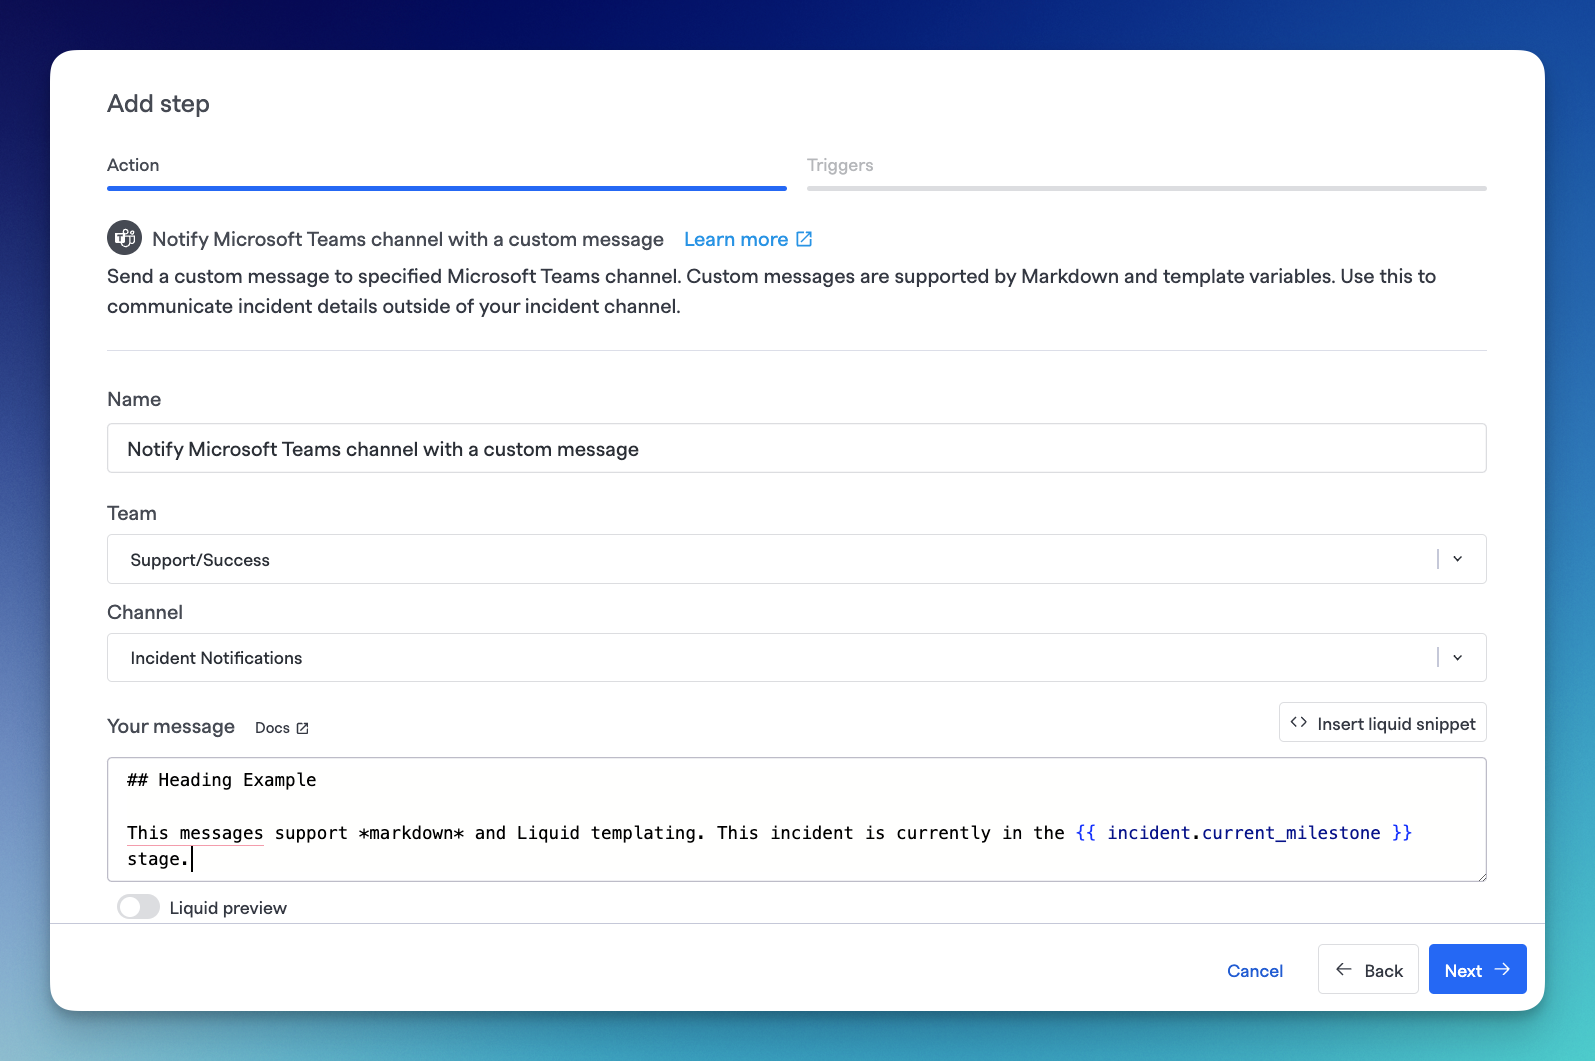This screenshot has width=1595, height=1061.
Task: Open the Incident Notifications channel selector
Action: (x=797, y=657)
